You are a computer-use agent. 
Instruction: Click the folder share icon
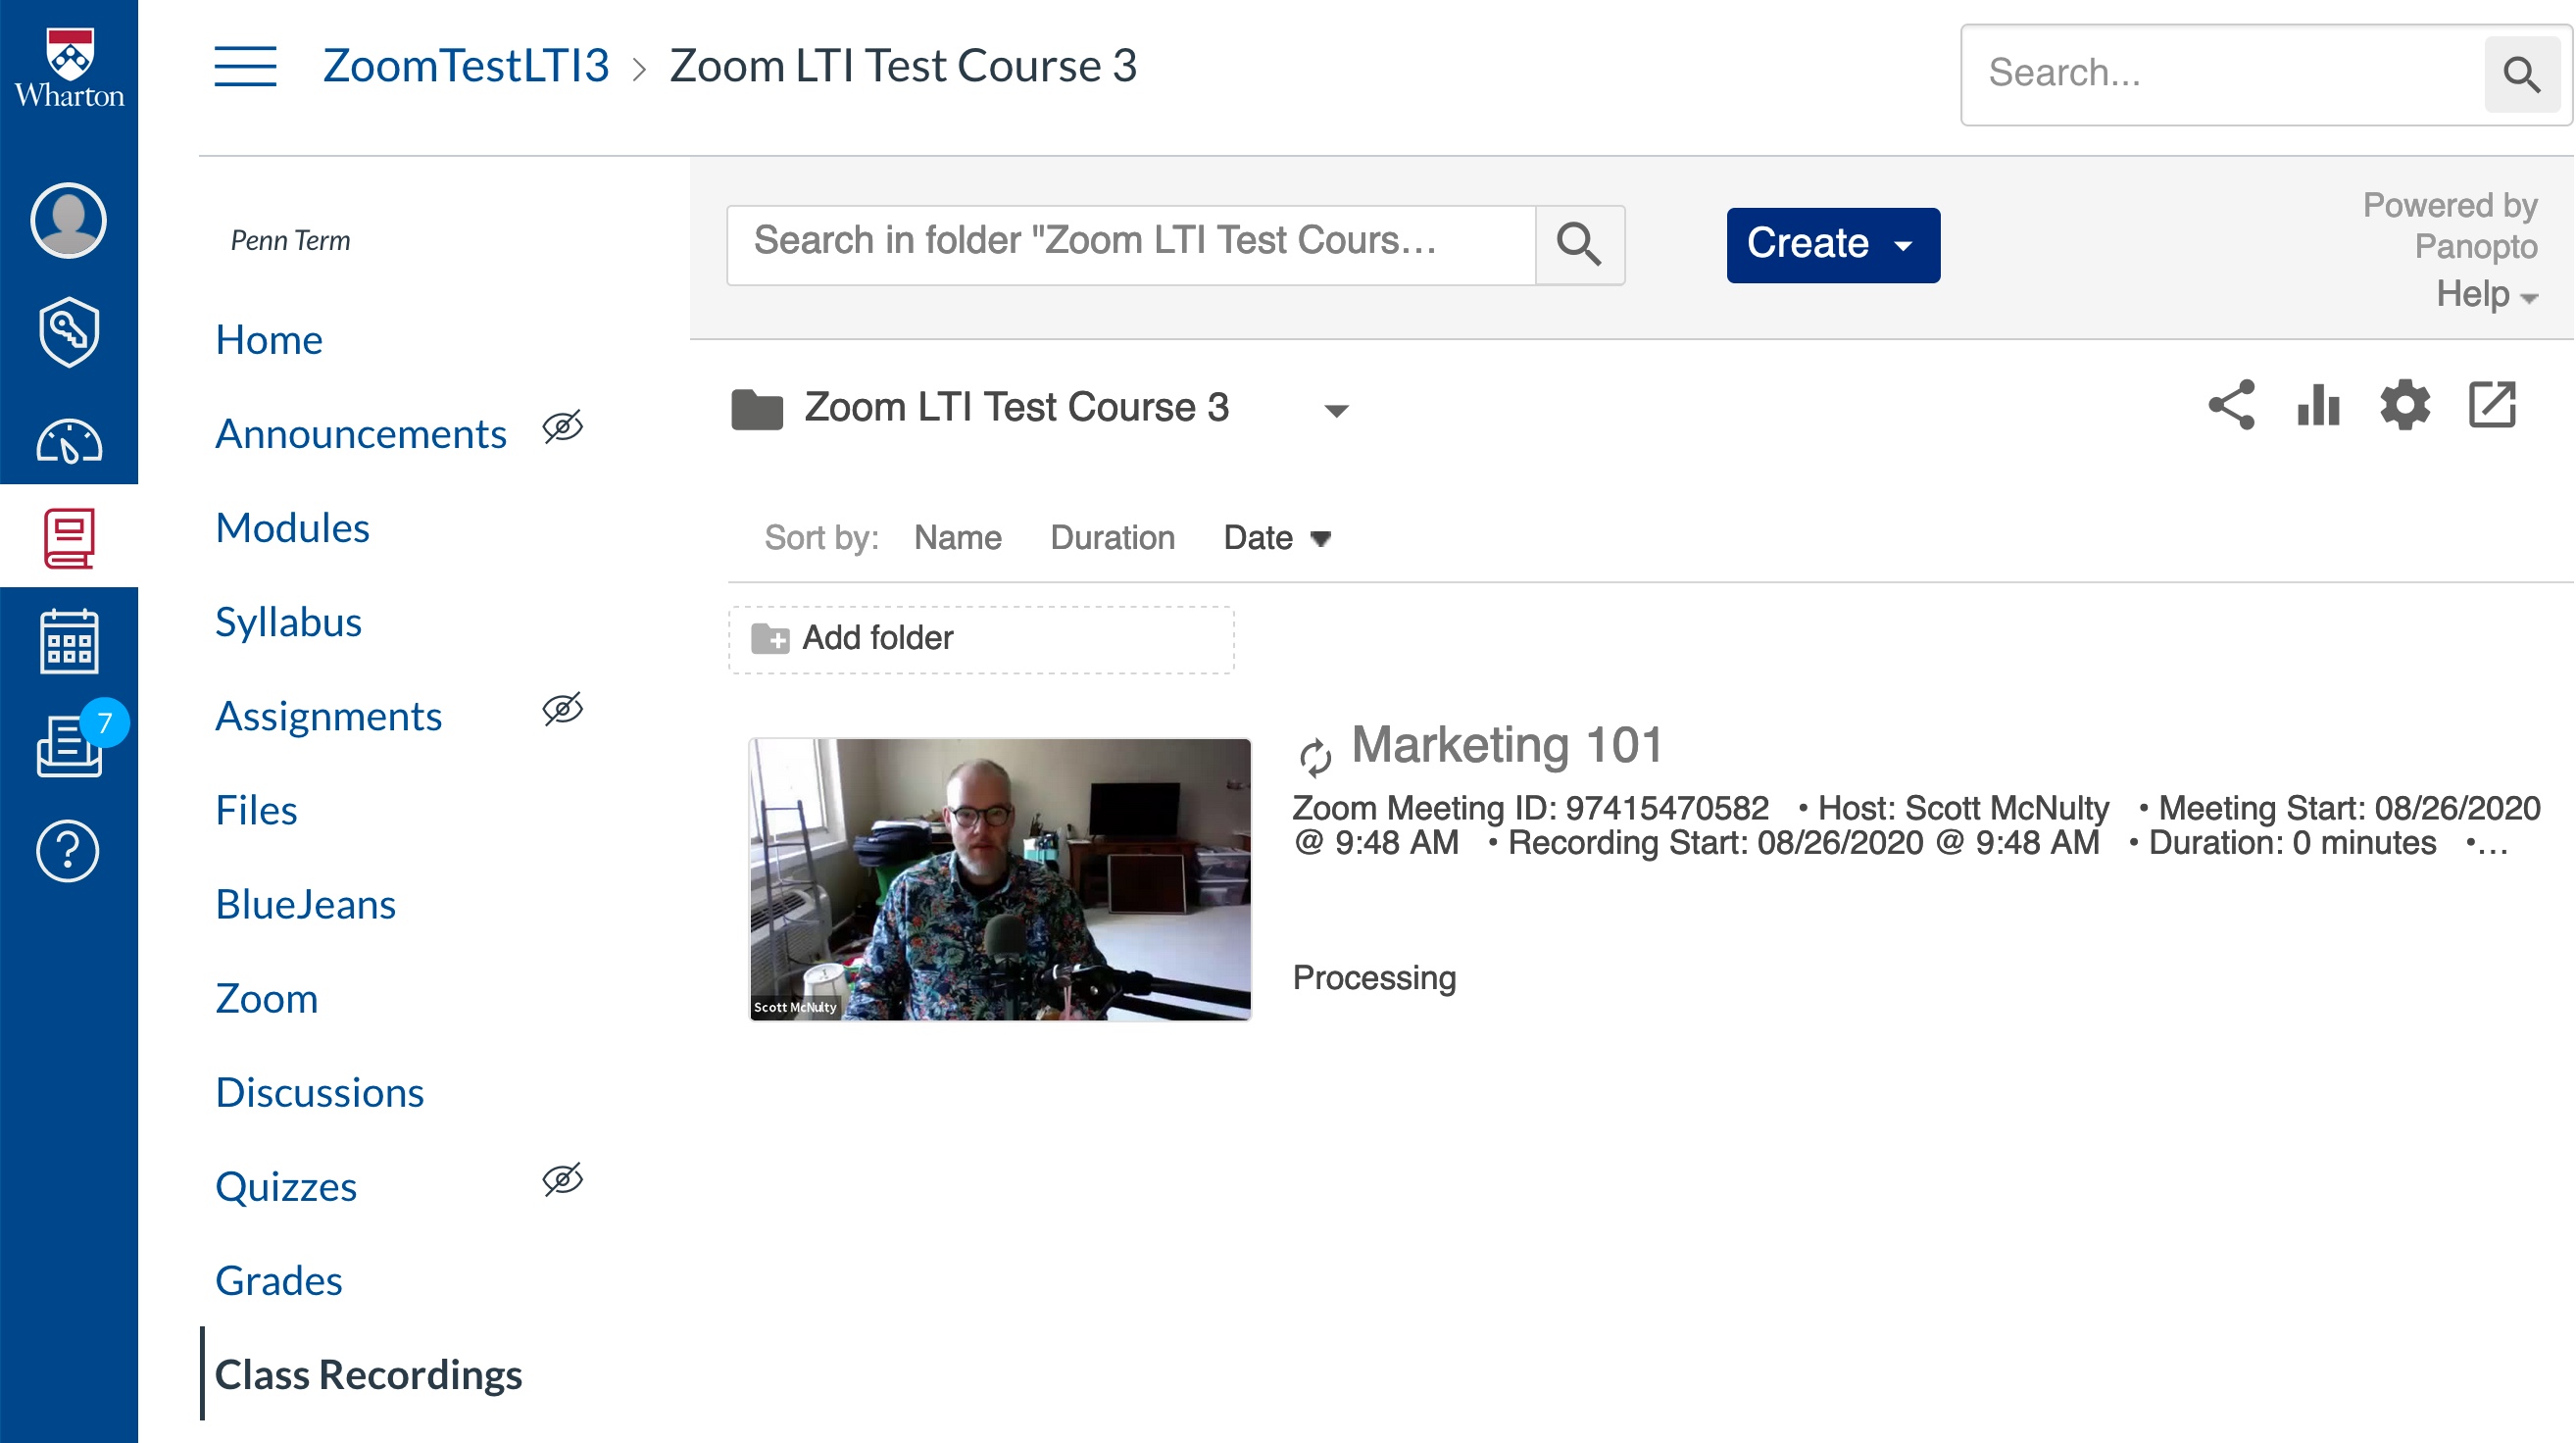pos(2231,405)
